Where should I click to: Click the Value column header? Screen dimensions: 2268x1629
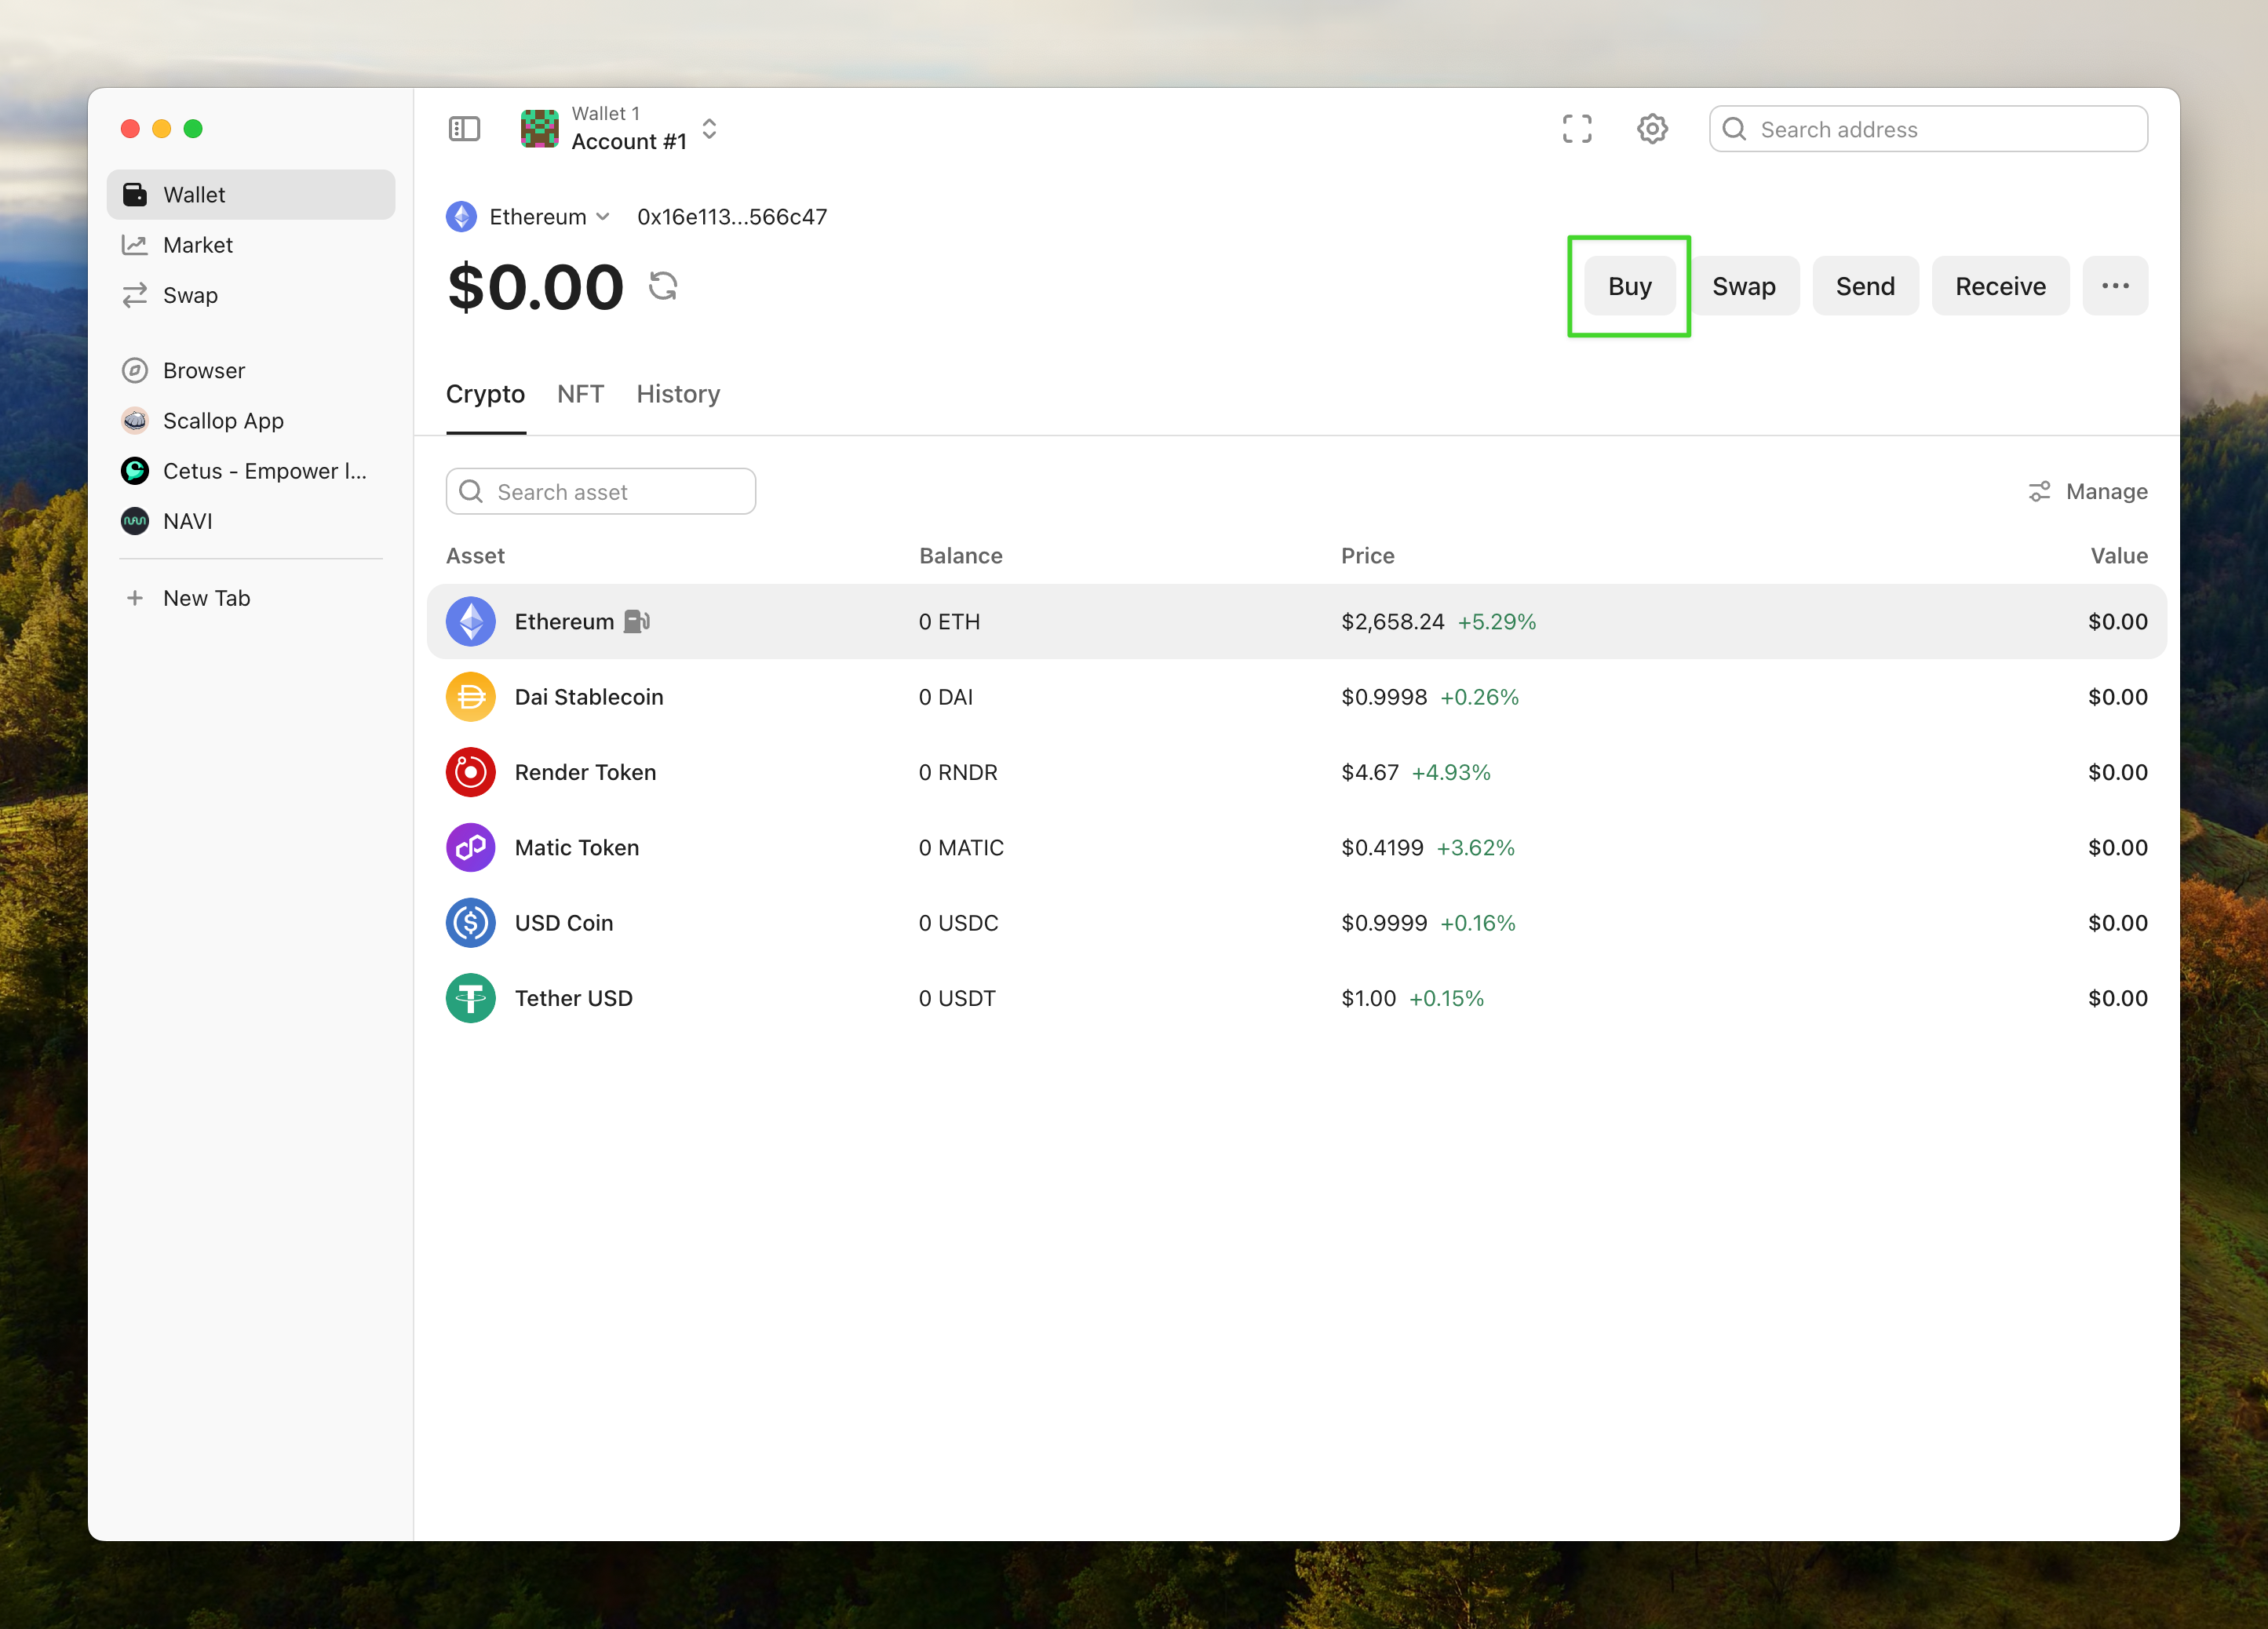tap(2119, 556)
